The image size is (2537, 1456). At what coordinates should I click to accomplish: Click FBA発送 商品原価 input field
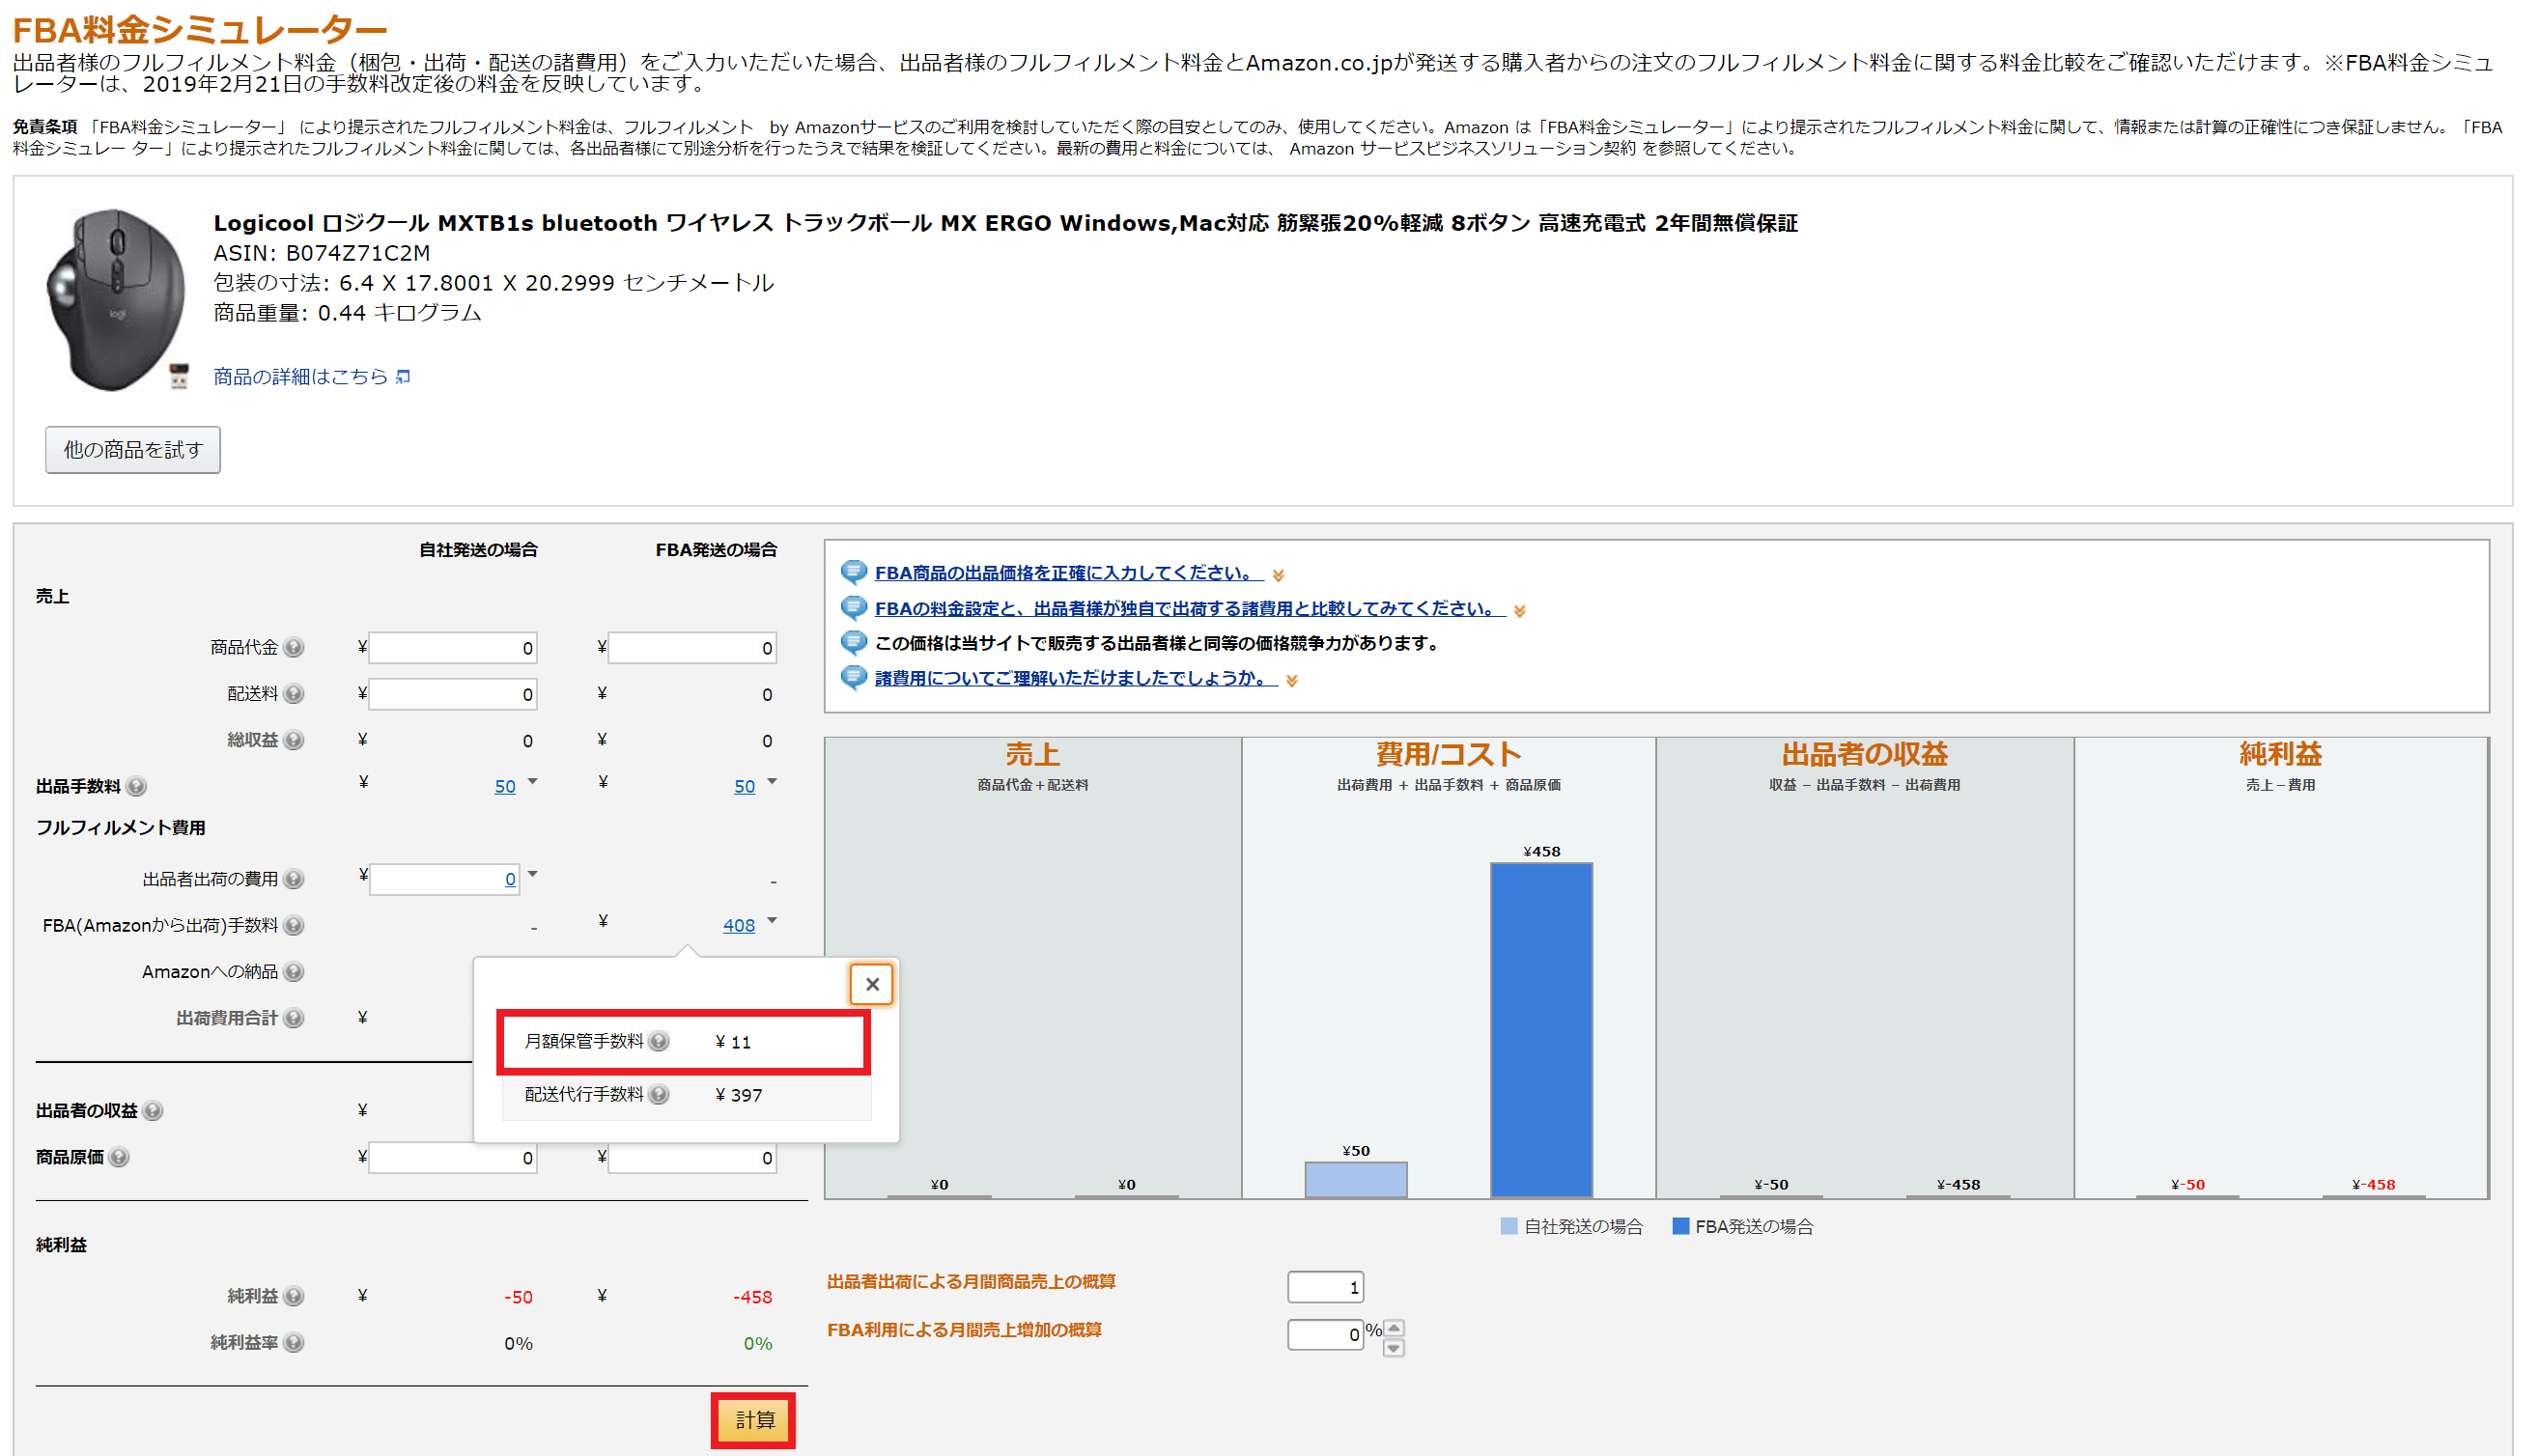pos(693,1158)
